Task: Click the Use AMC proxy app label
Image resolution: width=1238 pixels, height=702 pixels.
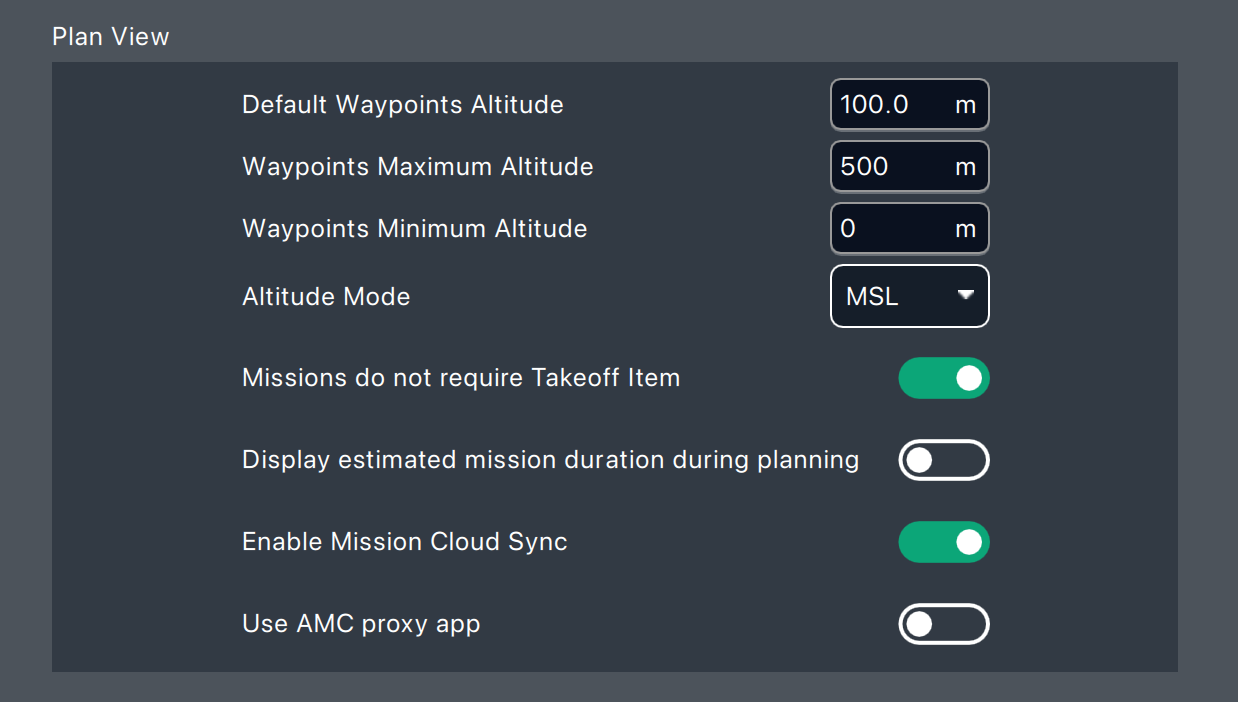Action: coord(361,625)
